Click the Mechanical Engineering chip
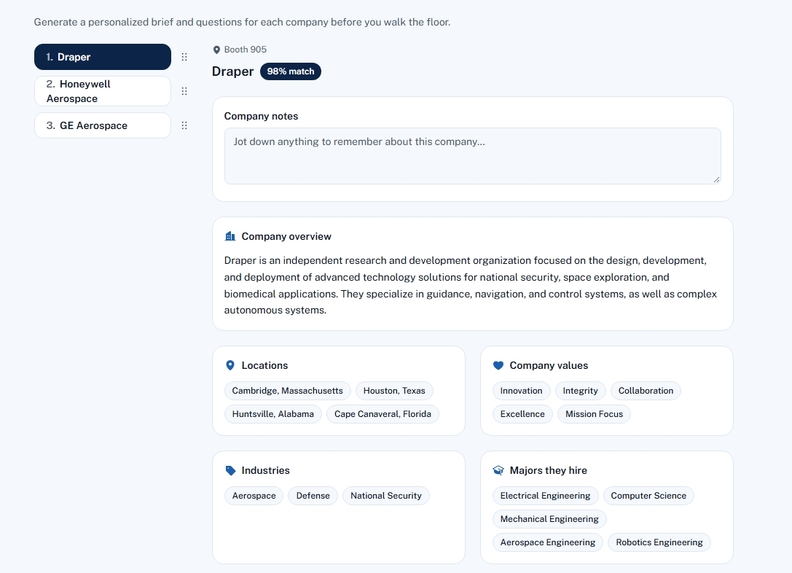 tap(550, 519)
